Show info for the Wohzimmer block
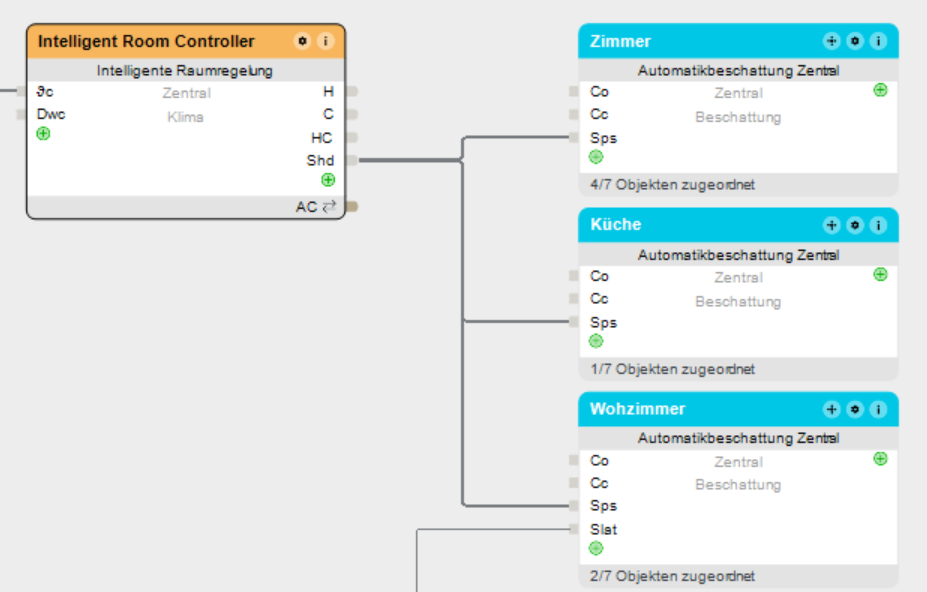927x592 pixels. (x=878, y=409)
